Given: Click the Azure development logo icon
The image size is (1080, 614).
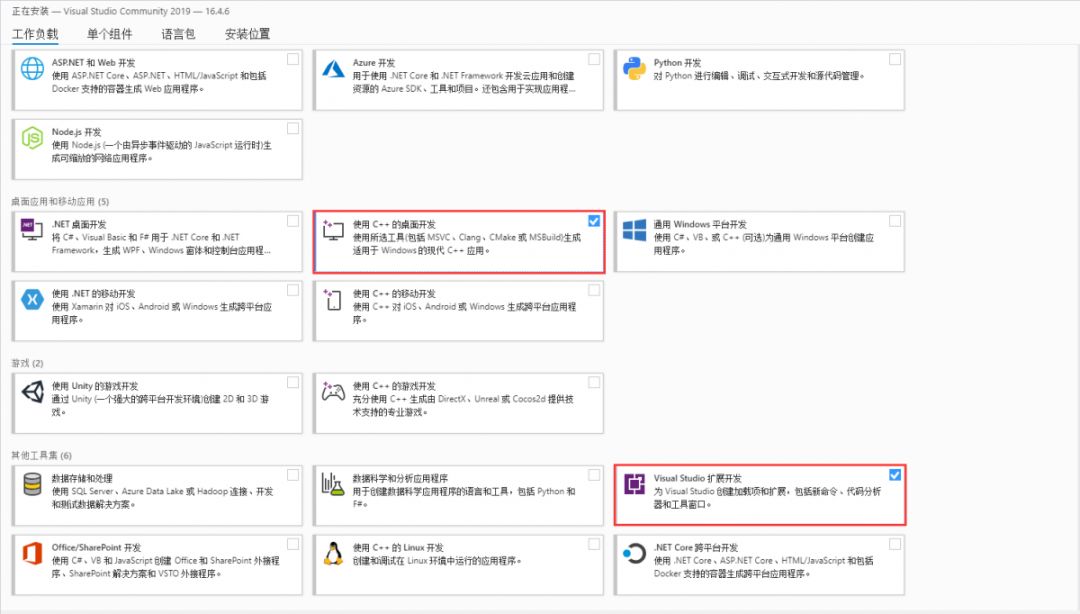Looking at the screenshot, I should 333,69.
